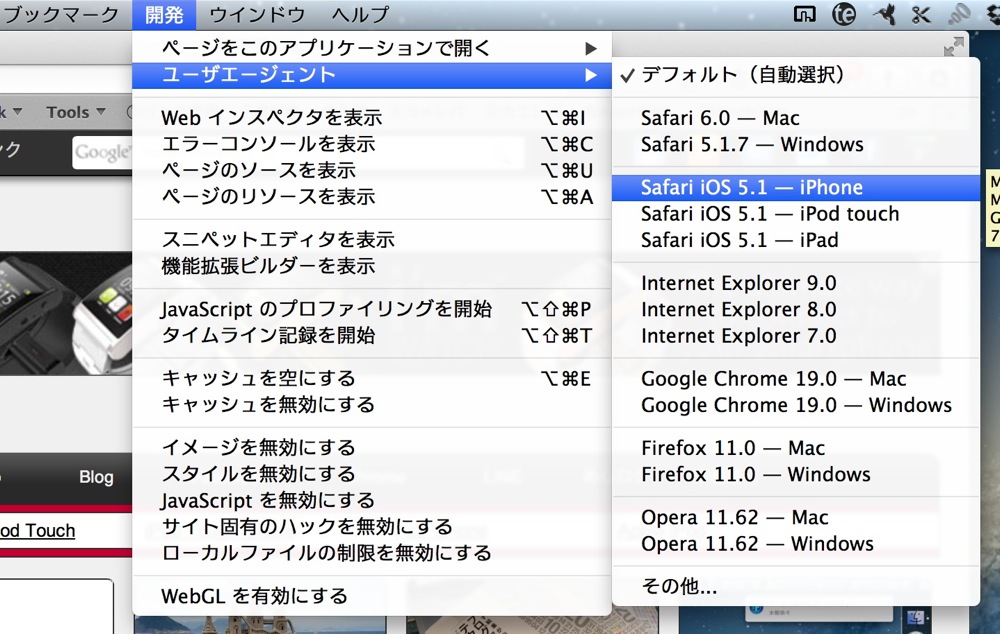Select Opera 11.62 — Mac

tap(796, 517)
